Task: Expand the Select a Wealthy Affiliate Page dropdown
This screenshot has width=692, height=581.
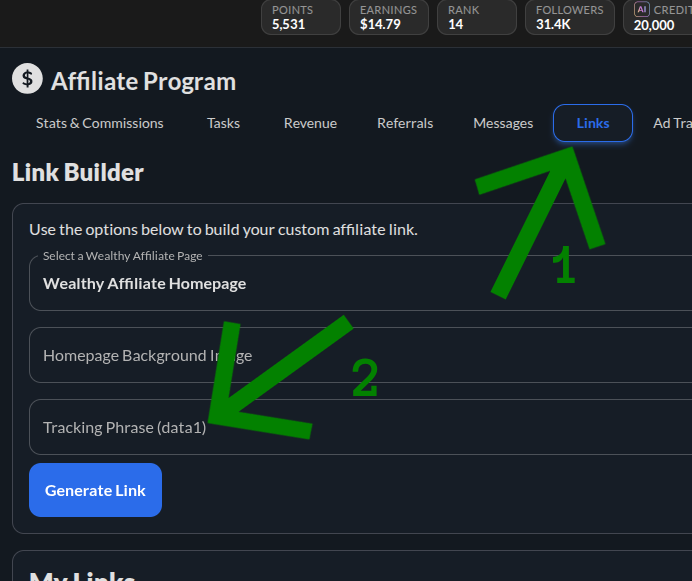Action: (360, 283)
